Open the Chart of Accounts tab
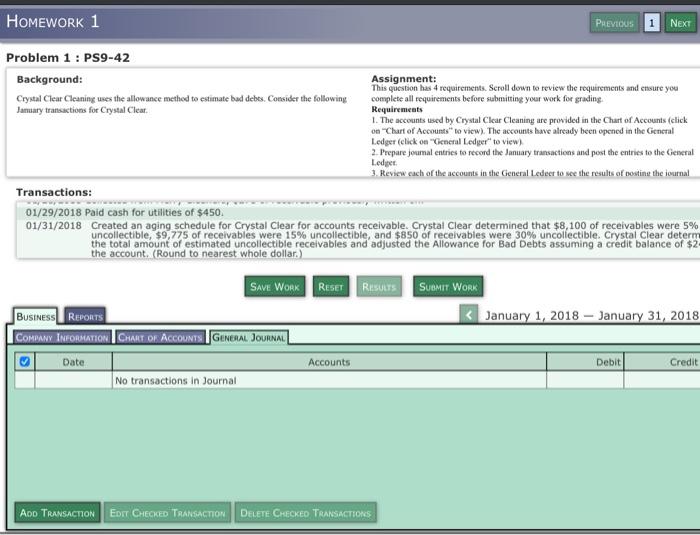 (x=160, y=337)
